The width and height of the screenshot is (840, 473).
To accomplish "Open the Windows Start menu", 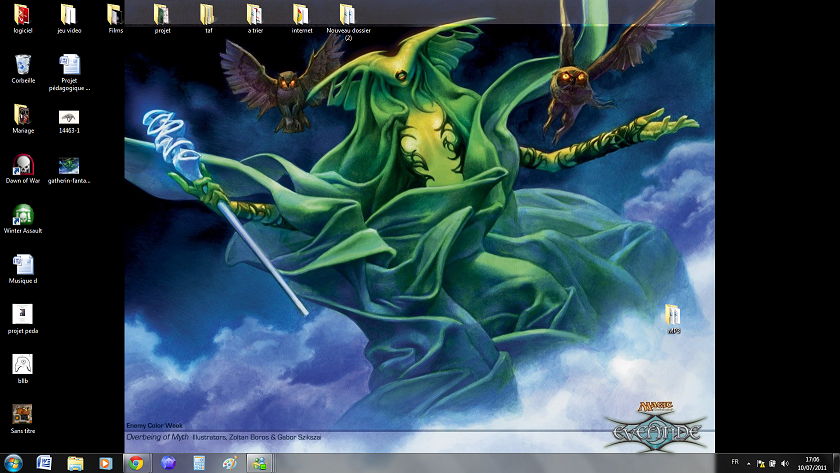I will point(13,463).
